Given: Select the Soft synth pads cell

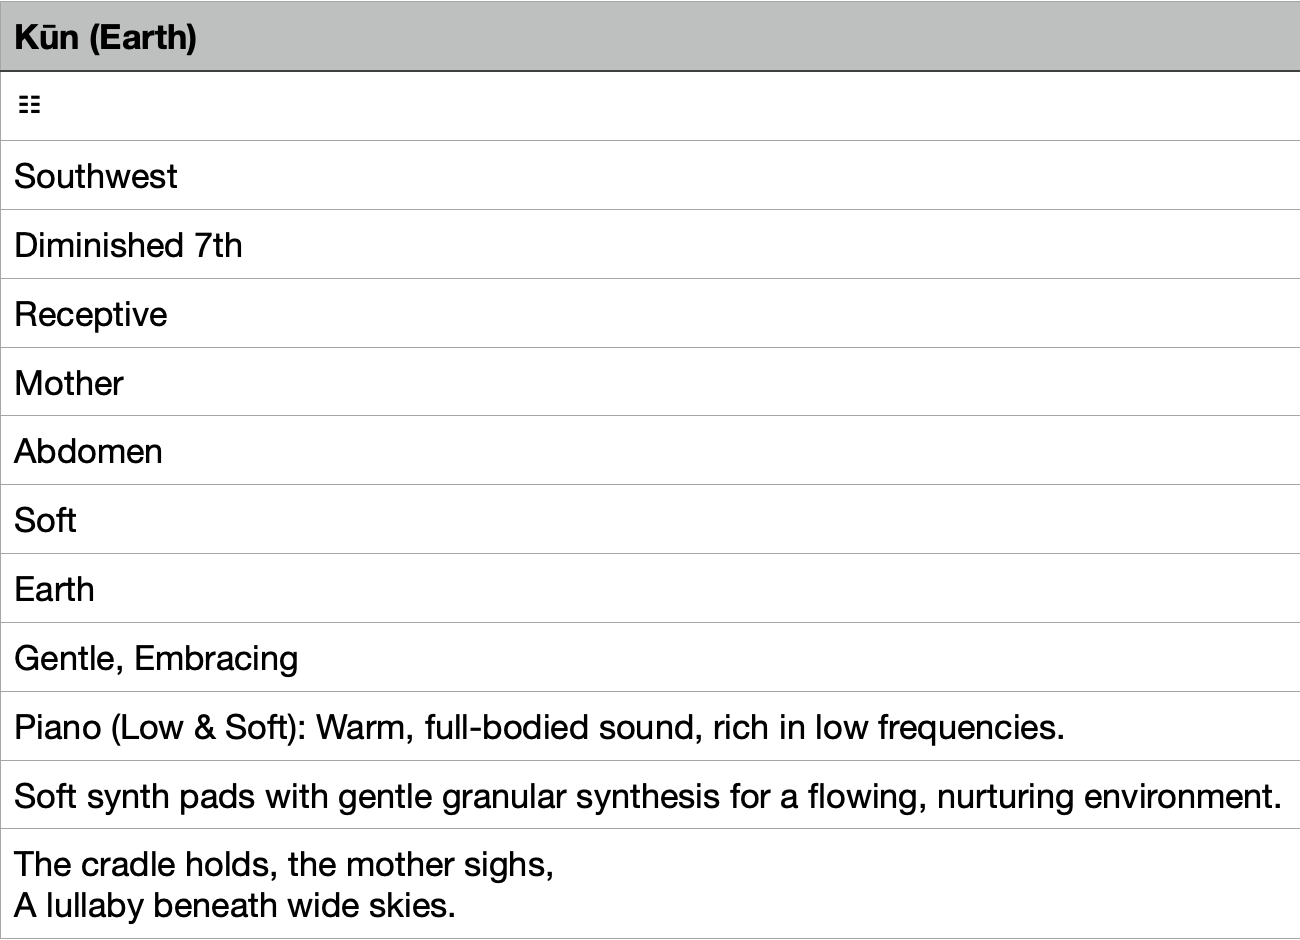Looking at the screenshot, I should (650, 796).
